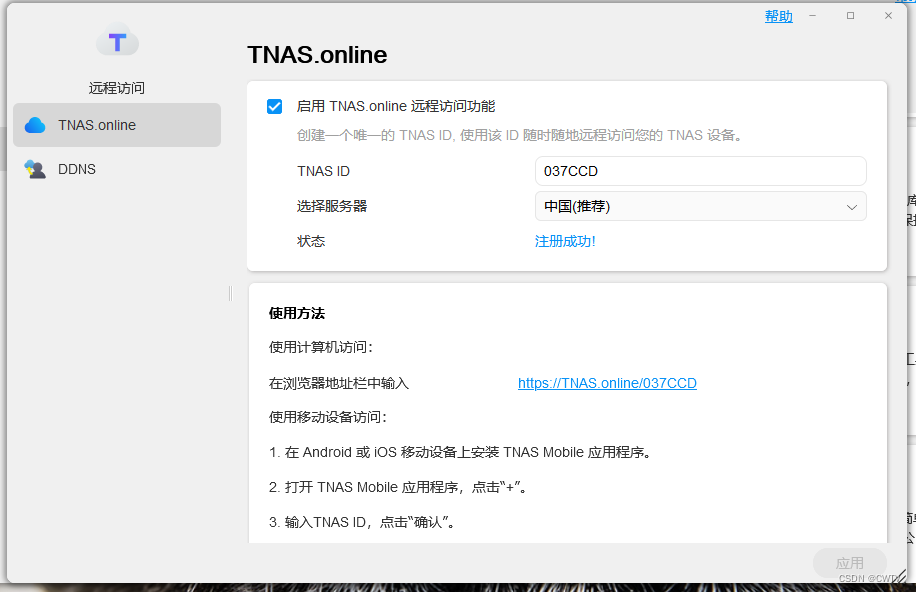Click the remote access cloud T icon
Image resolution: width=916 pixels, height=592 pixels.
point(117,41)
